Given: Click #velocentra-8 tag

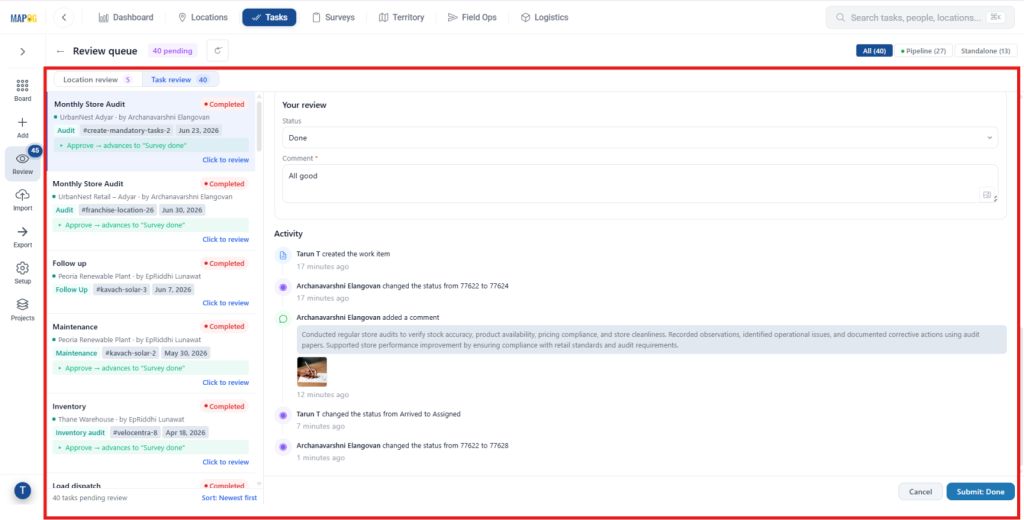Looking at the screenshot, I should point(135,433).
